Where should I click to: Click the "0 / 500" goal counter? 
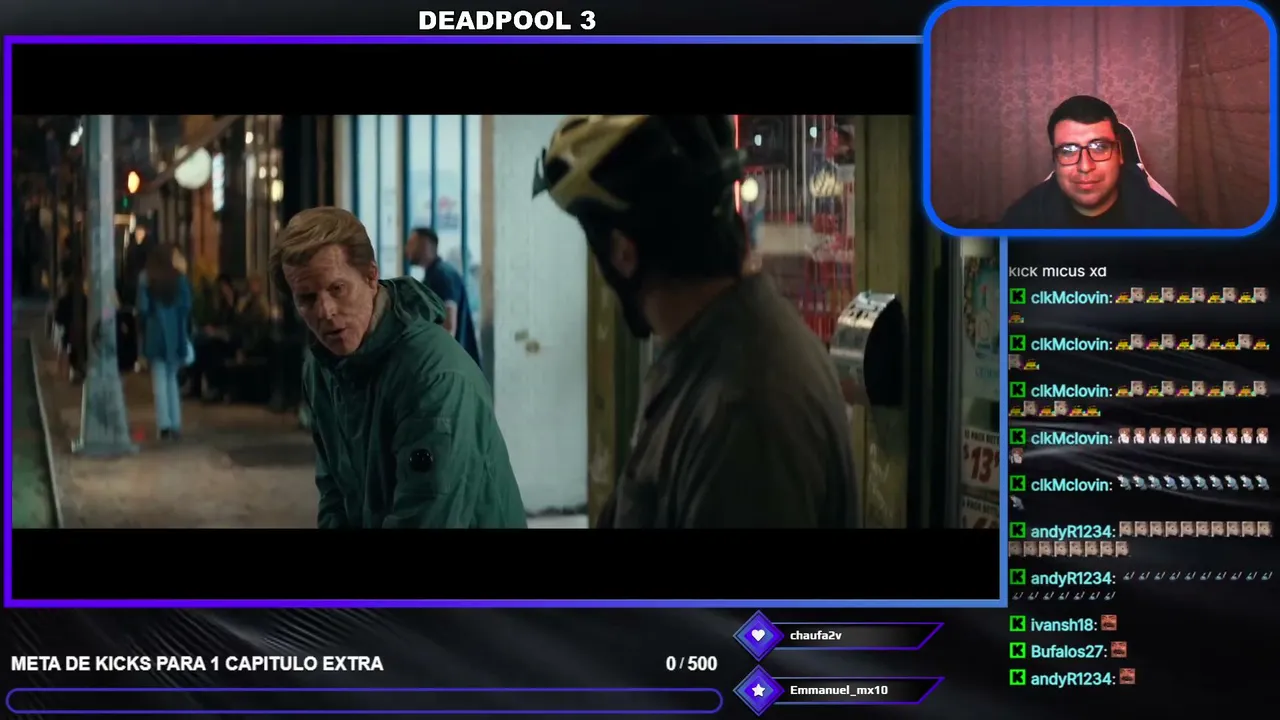point(691,664)
